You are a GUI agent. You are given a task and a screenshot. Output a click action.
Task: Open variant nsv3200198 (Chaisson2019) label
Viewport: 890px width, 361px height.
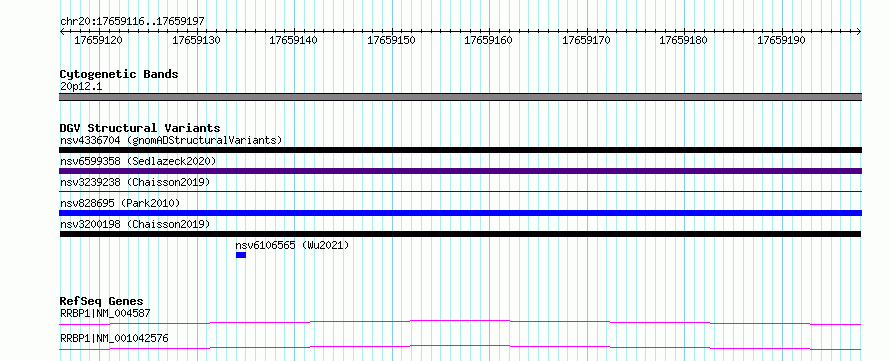[x=135, y=224]
